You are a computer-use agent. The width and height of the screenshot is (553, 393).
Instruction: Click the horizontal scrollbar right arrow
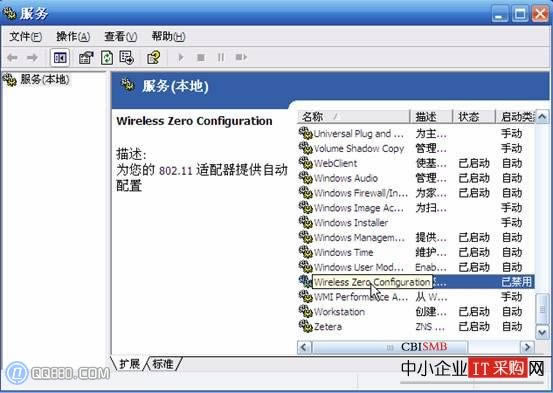tap(528, 347)
